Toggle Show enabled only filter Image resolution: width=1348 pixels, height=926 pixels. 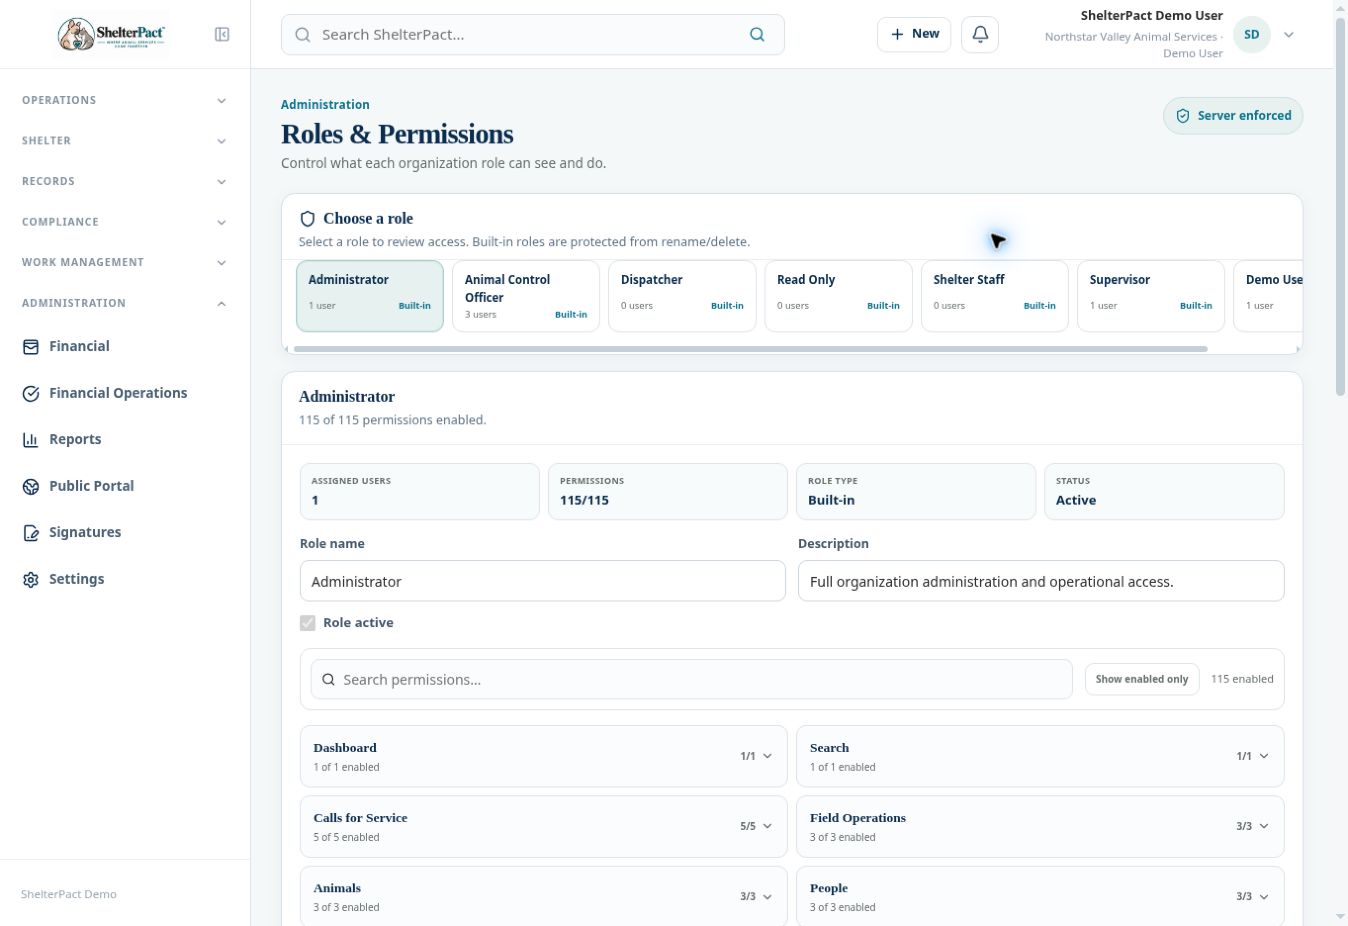[1142, 679]
